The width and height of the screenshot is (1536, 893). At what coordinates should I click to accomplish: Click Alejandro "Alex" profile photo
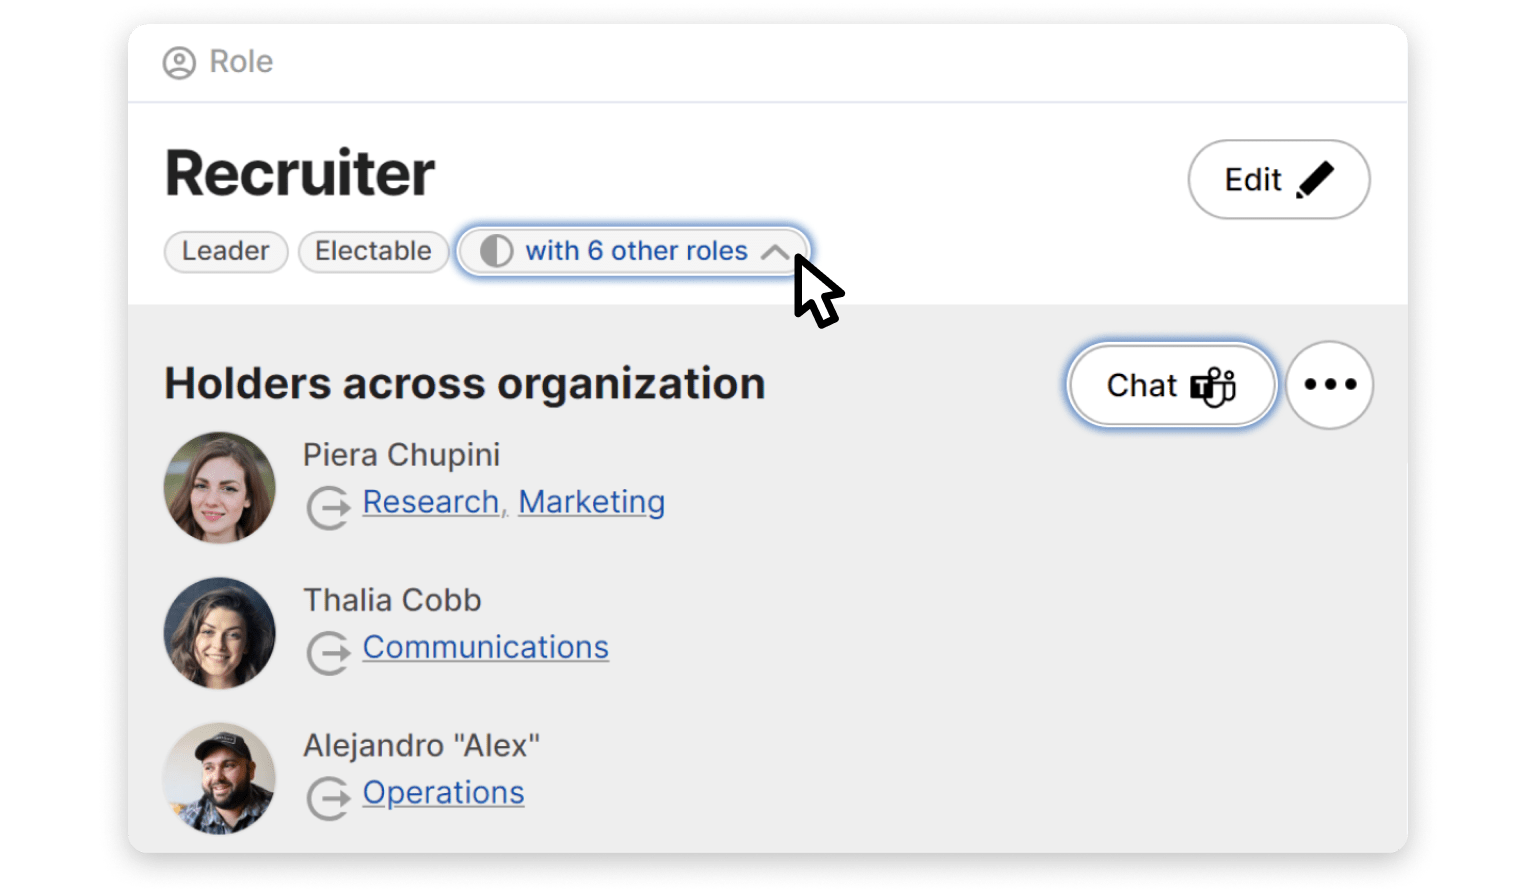pos(220,778)
